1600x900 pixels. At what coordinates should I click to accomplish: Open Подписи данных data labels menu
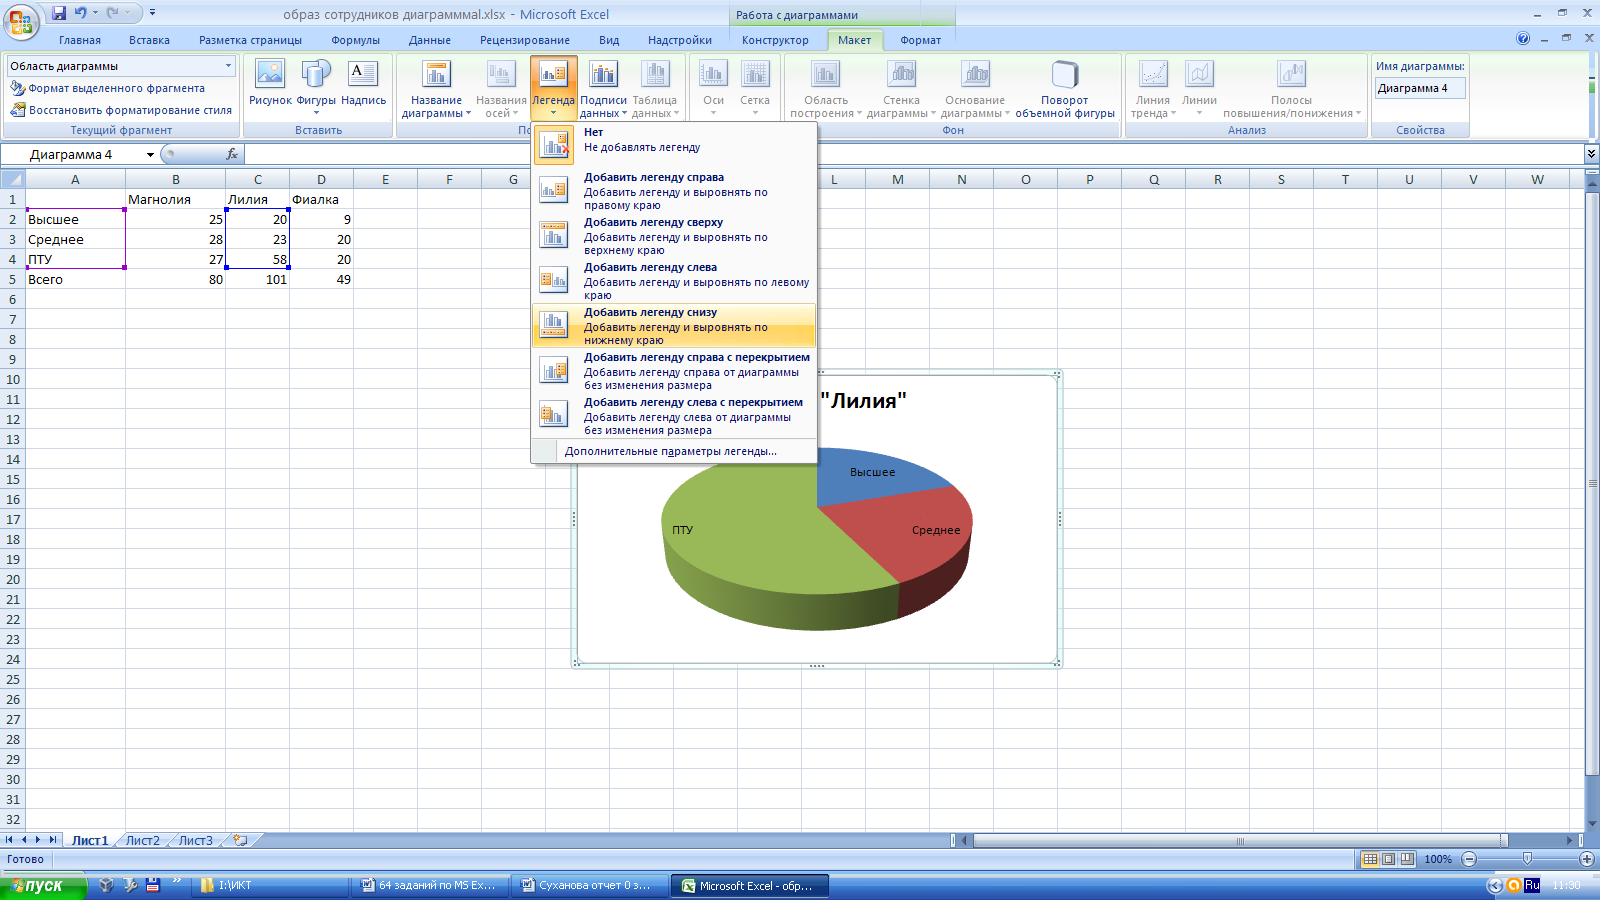(603, 89)
